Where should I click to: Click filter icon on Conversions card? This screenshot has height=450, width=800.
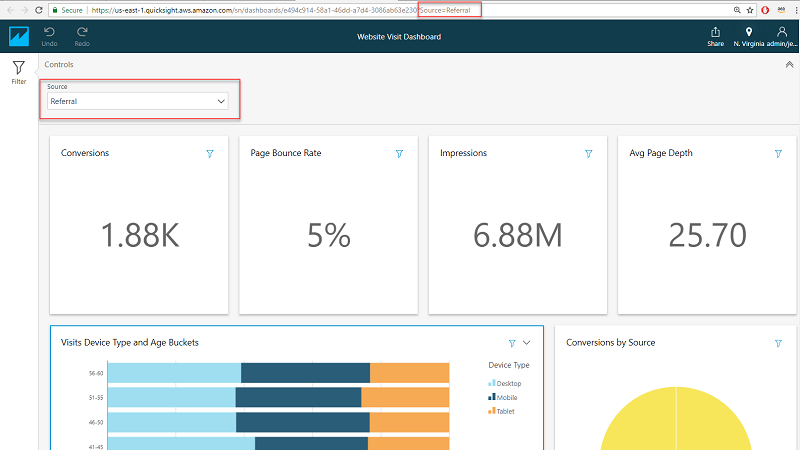click(x=209, y=154)
